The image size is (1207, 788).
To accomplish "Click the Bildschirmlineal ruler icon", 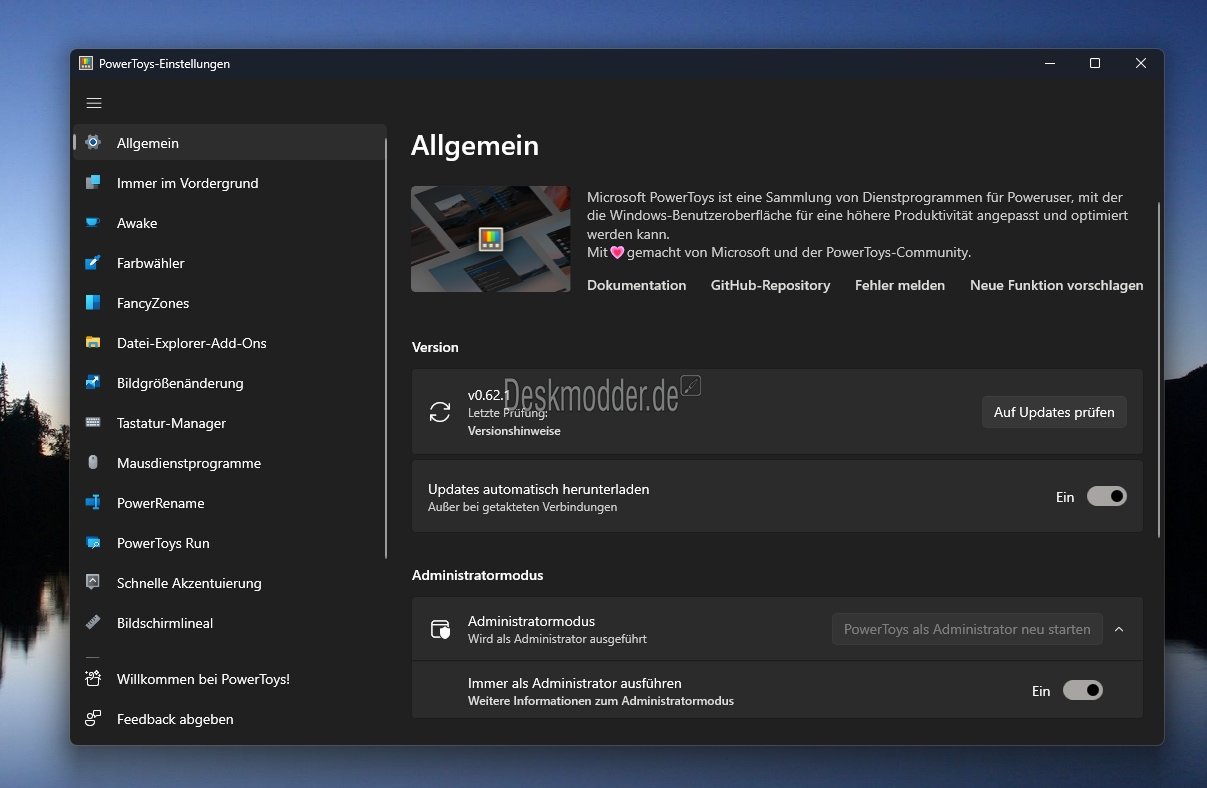I will [93, 622].
